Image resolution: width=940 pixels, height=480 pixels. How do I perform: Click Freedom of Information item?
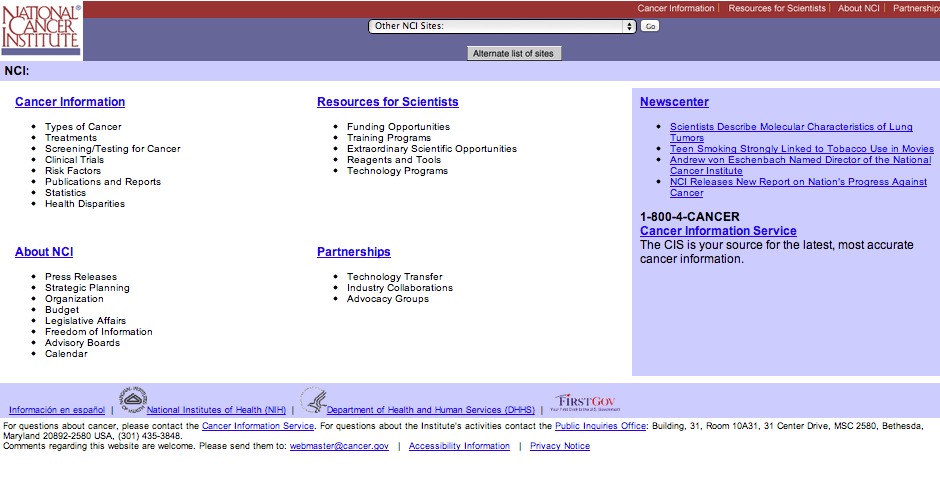click(x=99, y=332)
